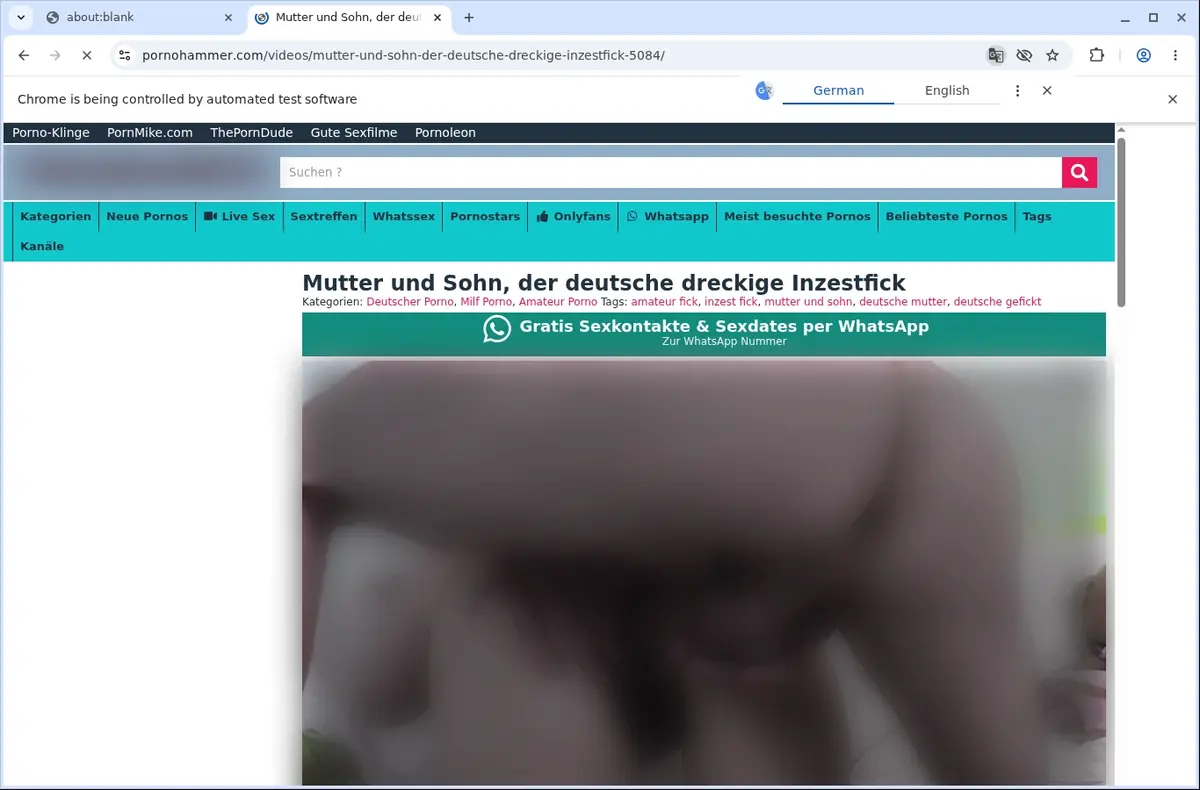The width and height of the screenshot is (1200, 790).
Task: Click the WhatsApp logo in green banner
Action: 497,329
